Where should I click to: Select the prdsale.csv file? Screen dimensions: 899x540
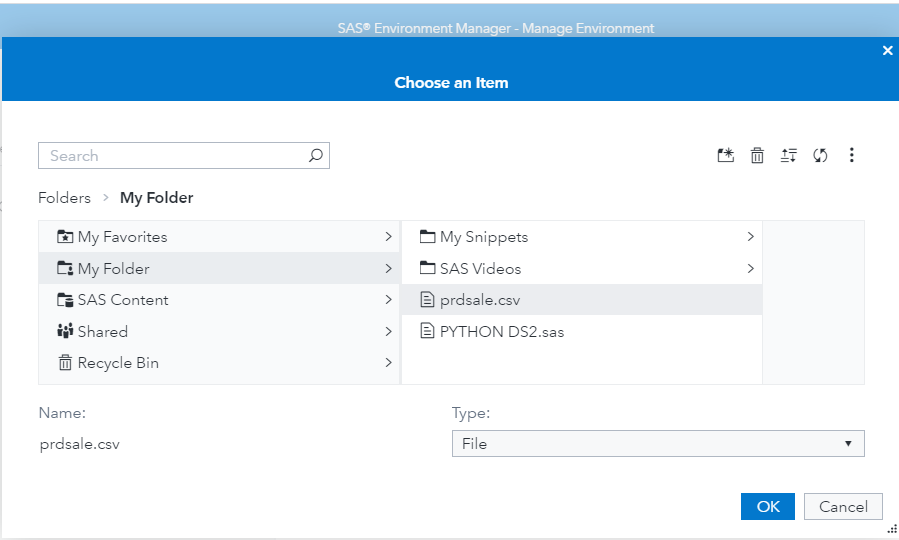(x=480, y=300)
